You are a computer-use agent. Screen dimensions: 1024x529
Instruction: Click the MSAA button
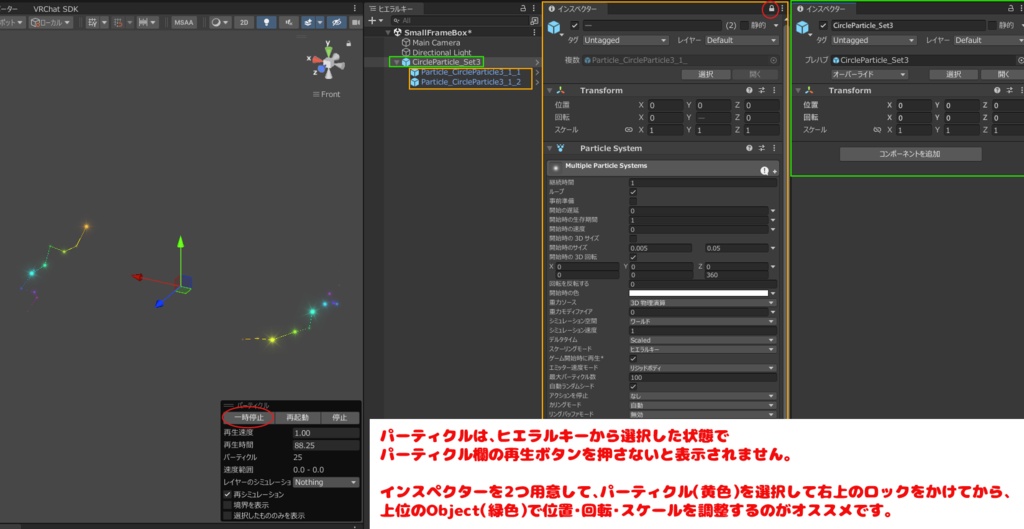coord(184,22)
